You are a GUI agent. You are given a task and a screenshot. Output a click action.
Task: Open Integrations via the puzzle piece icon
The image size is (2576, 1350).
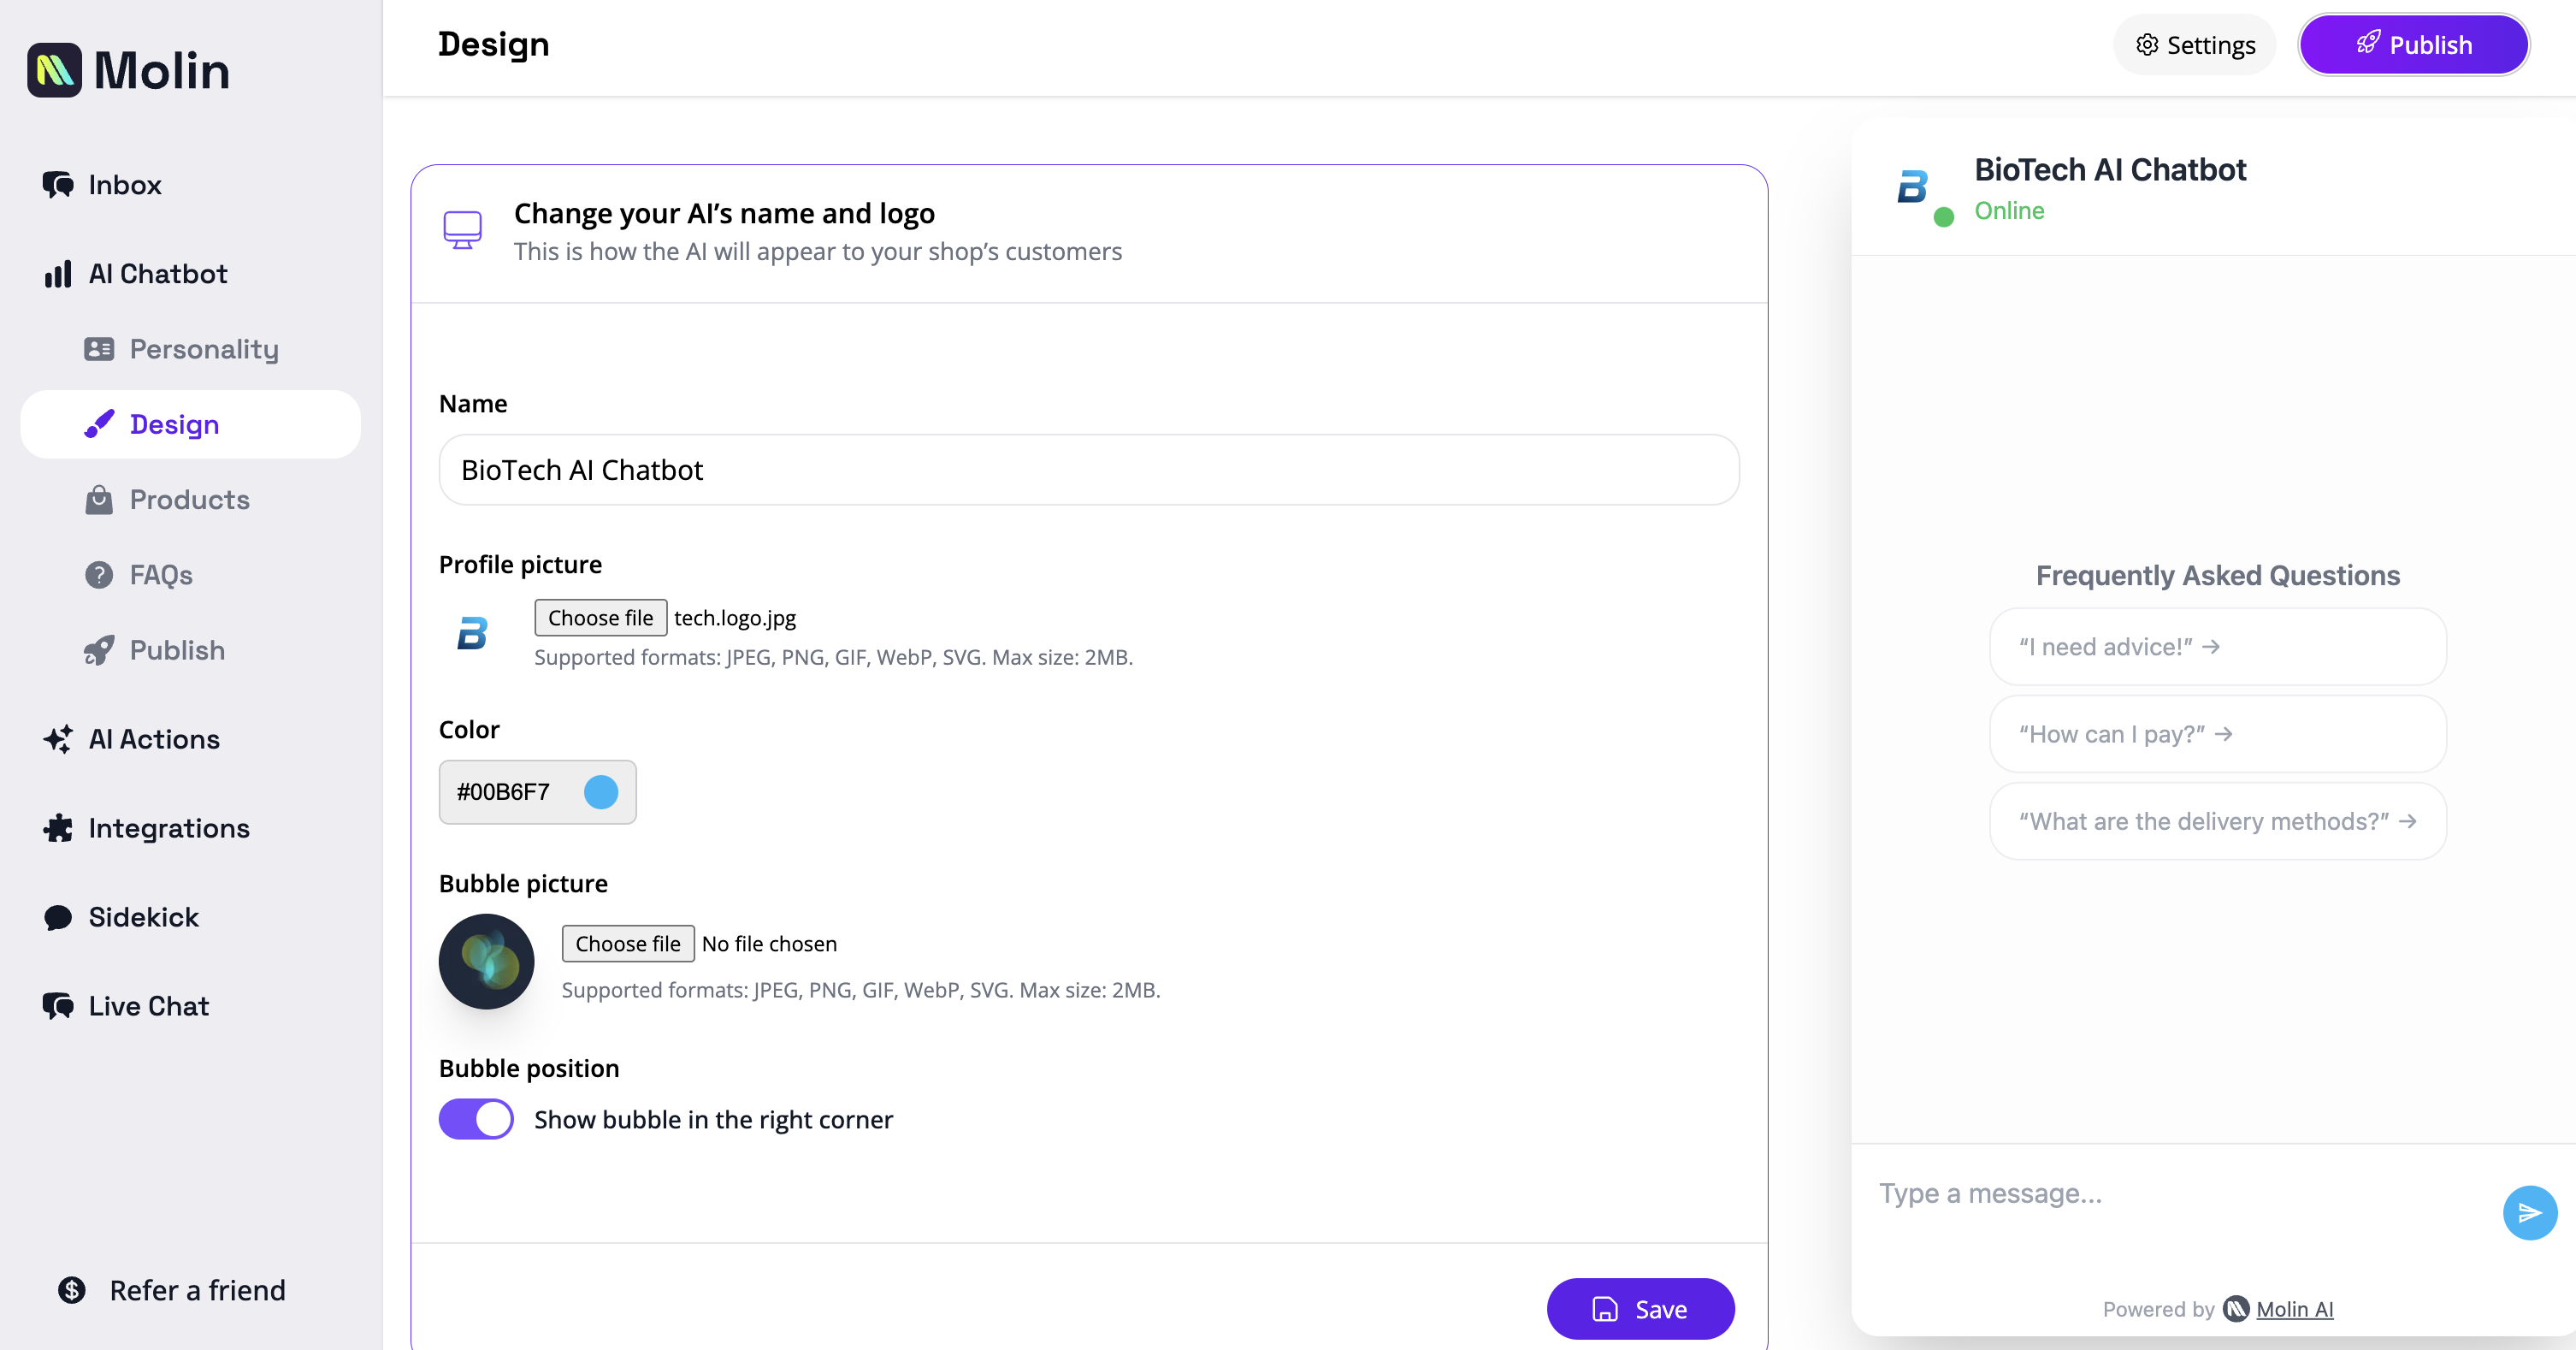(x=57, y=828)
